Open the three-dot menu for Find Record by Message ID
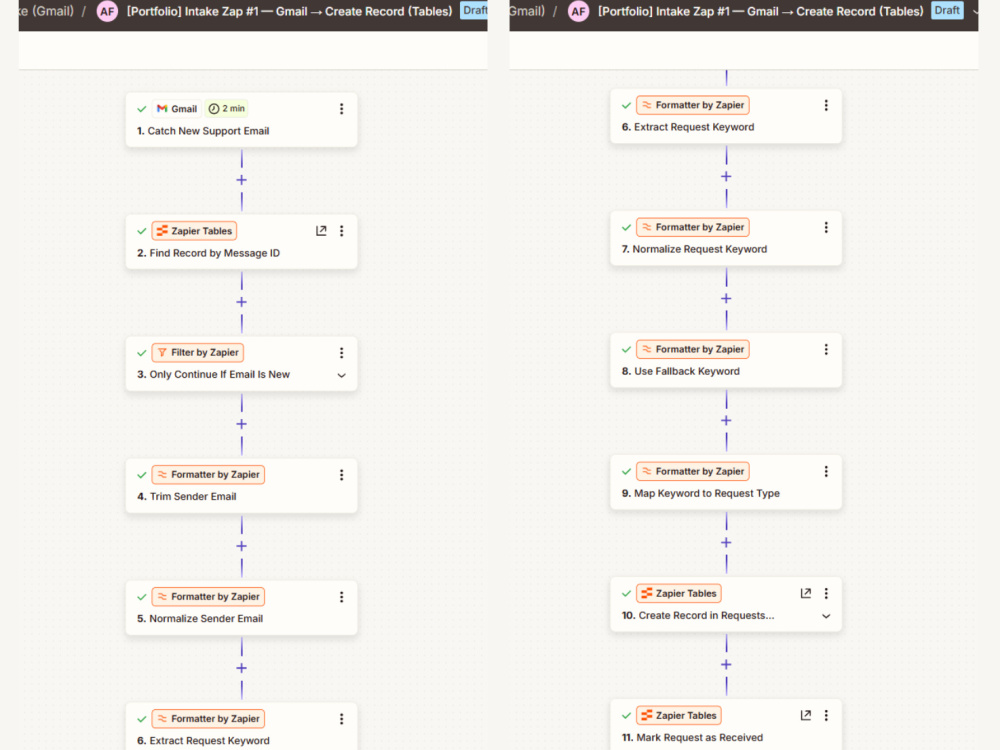This screenshot has height=750, width=1000. [x=341, y=231]
